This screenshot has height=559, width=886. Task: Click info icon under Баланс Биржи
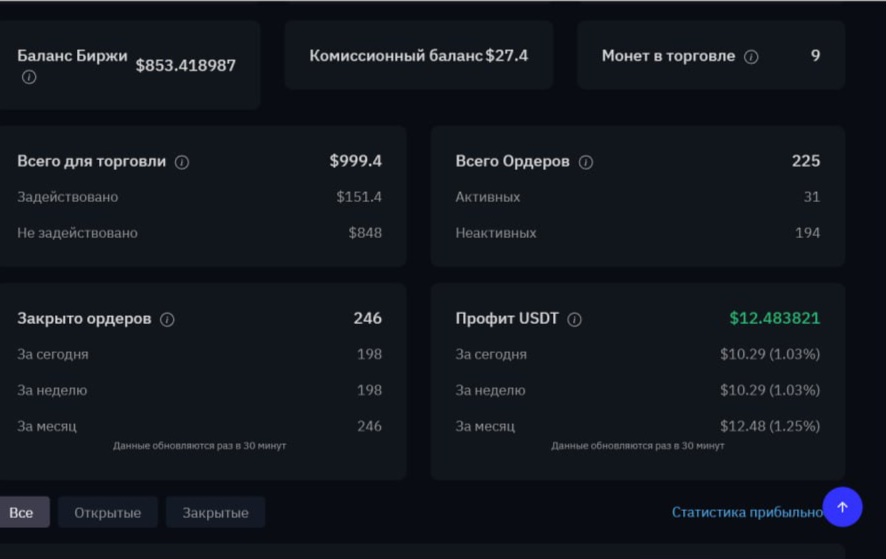tap(29, 77)
